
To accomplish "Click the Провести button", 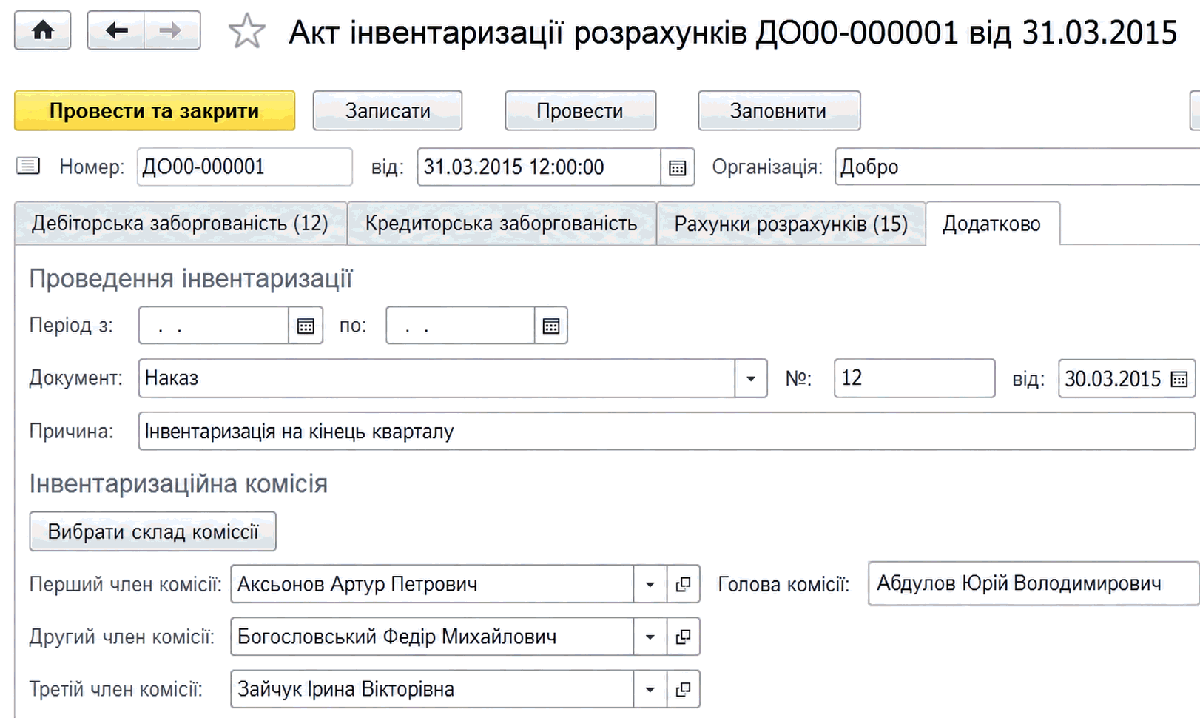I will [580, 111].
